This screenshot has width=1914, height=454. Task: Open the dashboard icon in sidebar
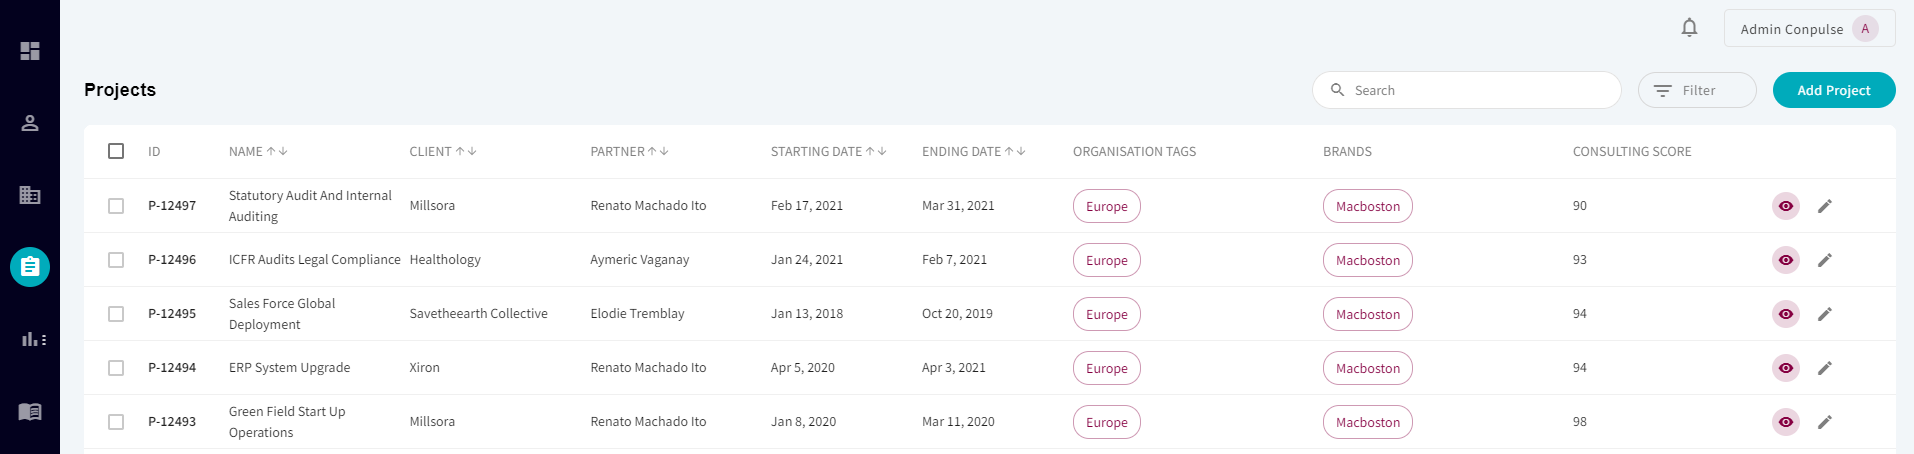[30, 51]
